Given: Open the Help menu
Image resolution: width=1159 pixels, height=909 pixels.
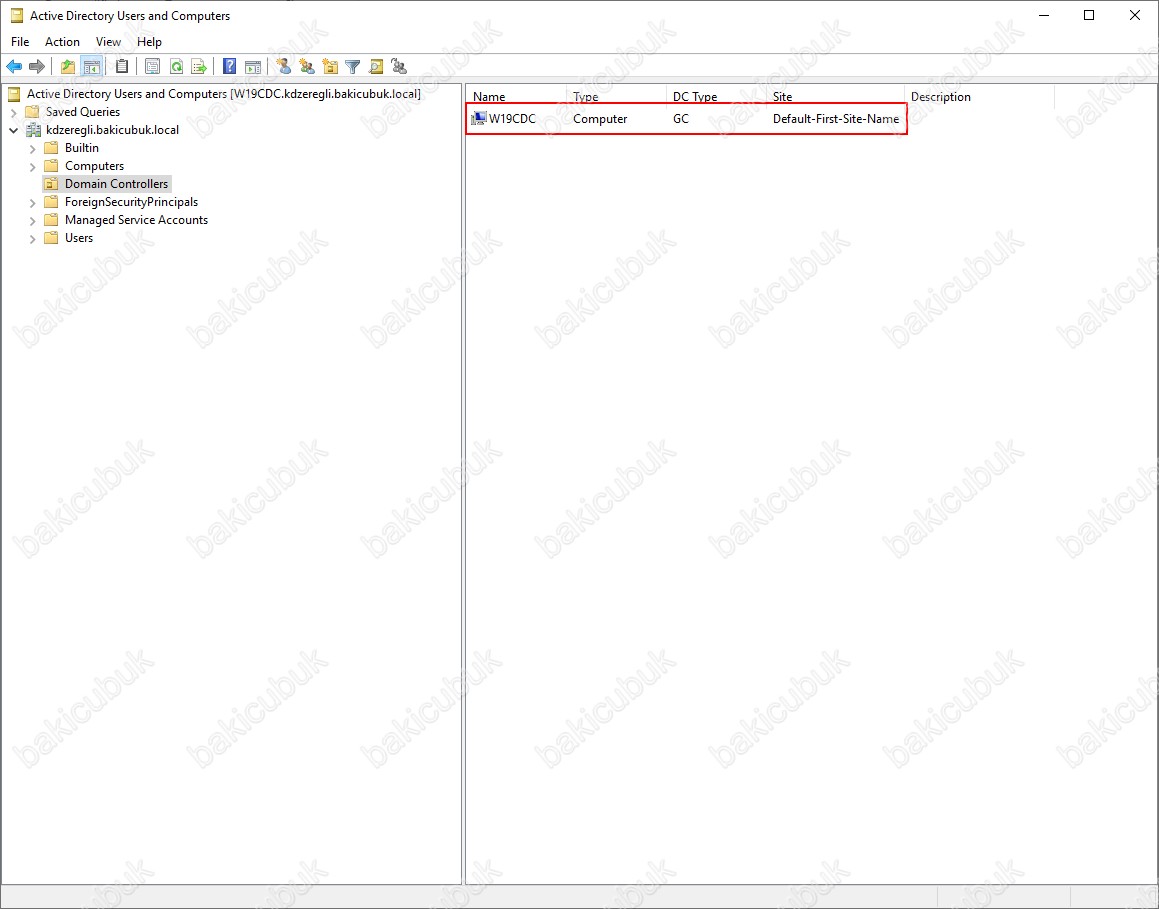Looking at the screenshot, I should pyautogui.click(x=149, y=42).
